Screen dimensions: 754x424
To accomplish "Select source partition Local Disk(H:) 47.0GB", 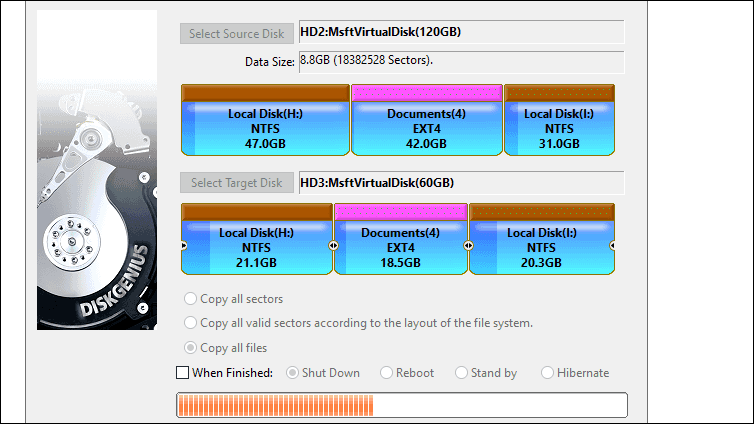I will click(x=265, y=120).
